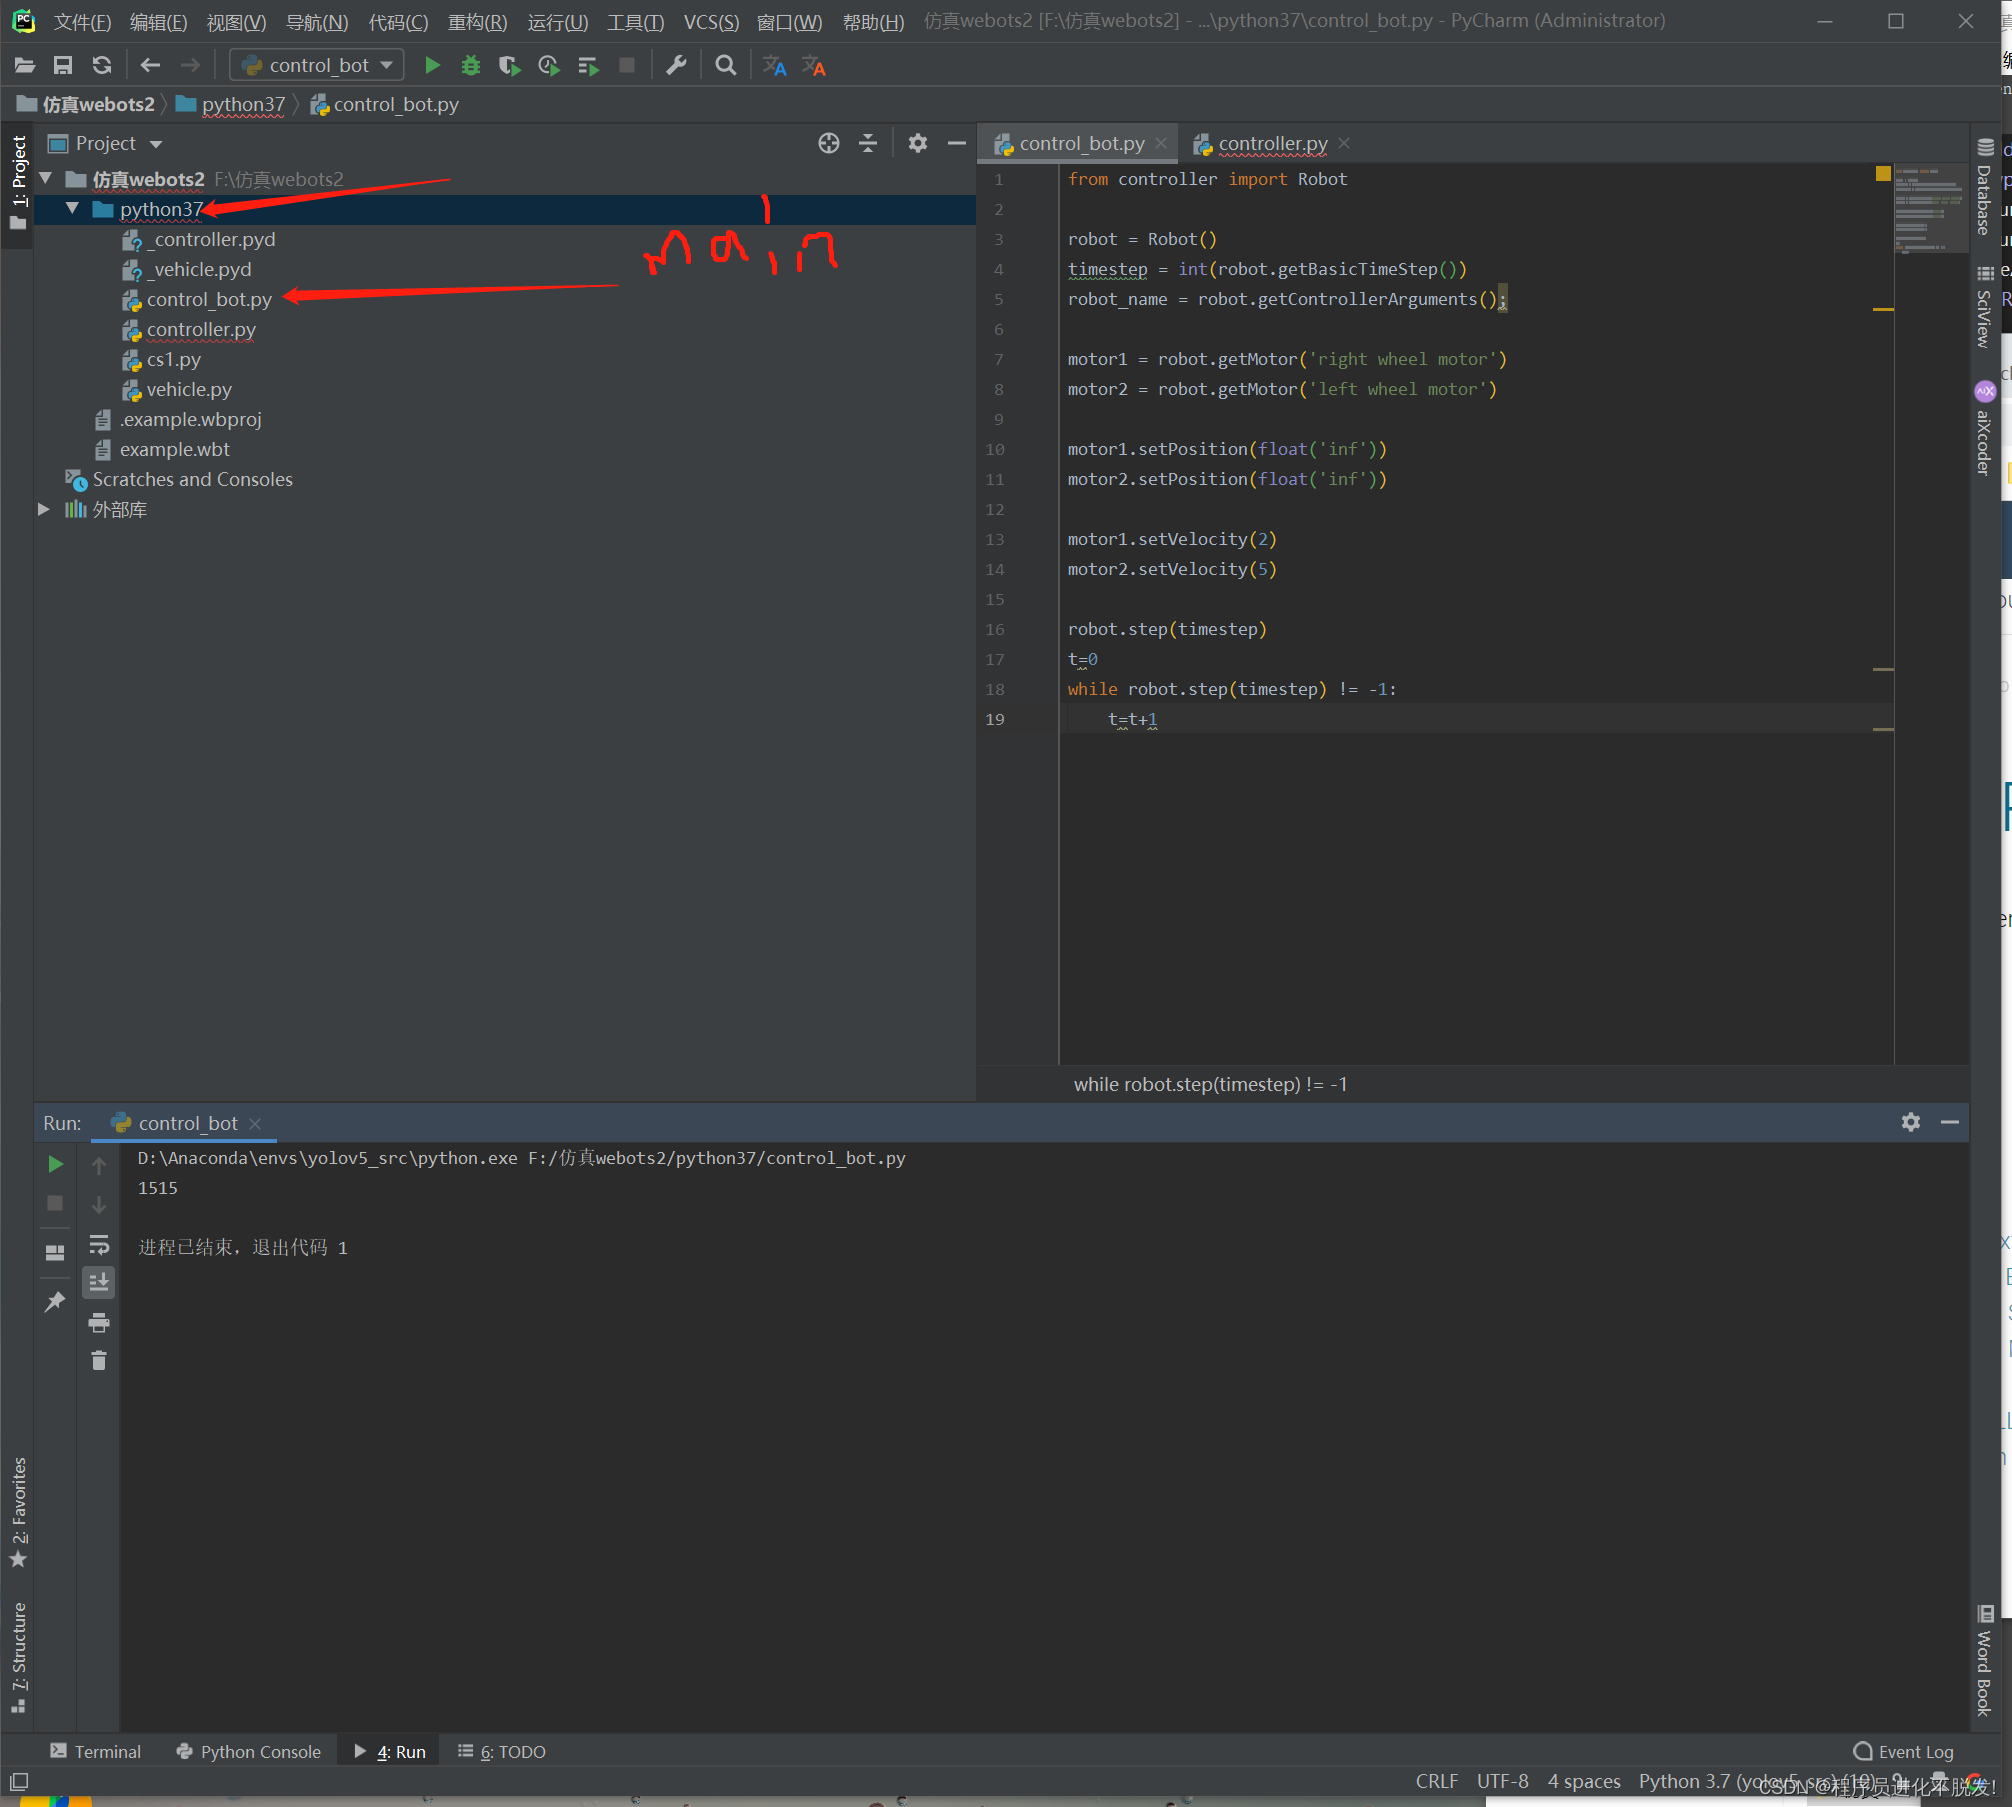Click the print icon in Run panel

coord(98,1323)
